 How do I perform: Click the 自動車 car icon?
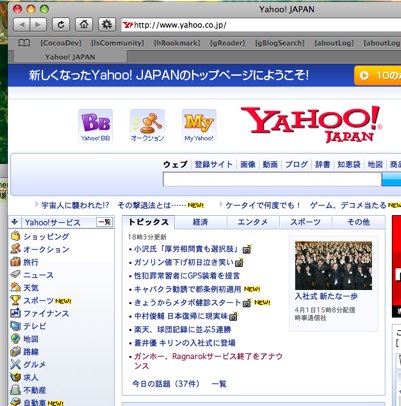pyautogui.click(x=15, y=402)
